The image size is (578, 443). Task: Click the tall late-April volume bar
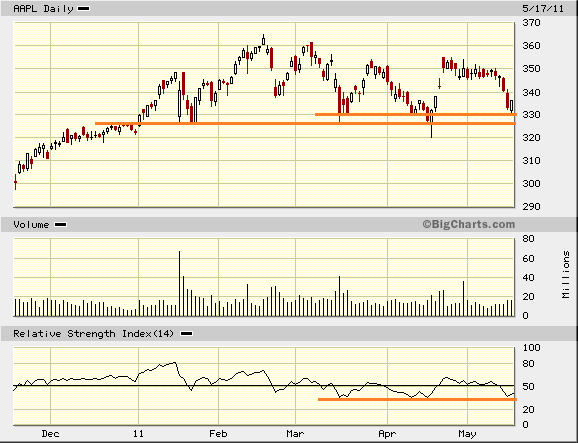coord(463,299)
